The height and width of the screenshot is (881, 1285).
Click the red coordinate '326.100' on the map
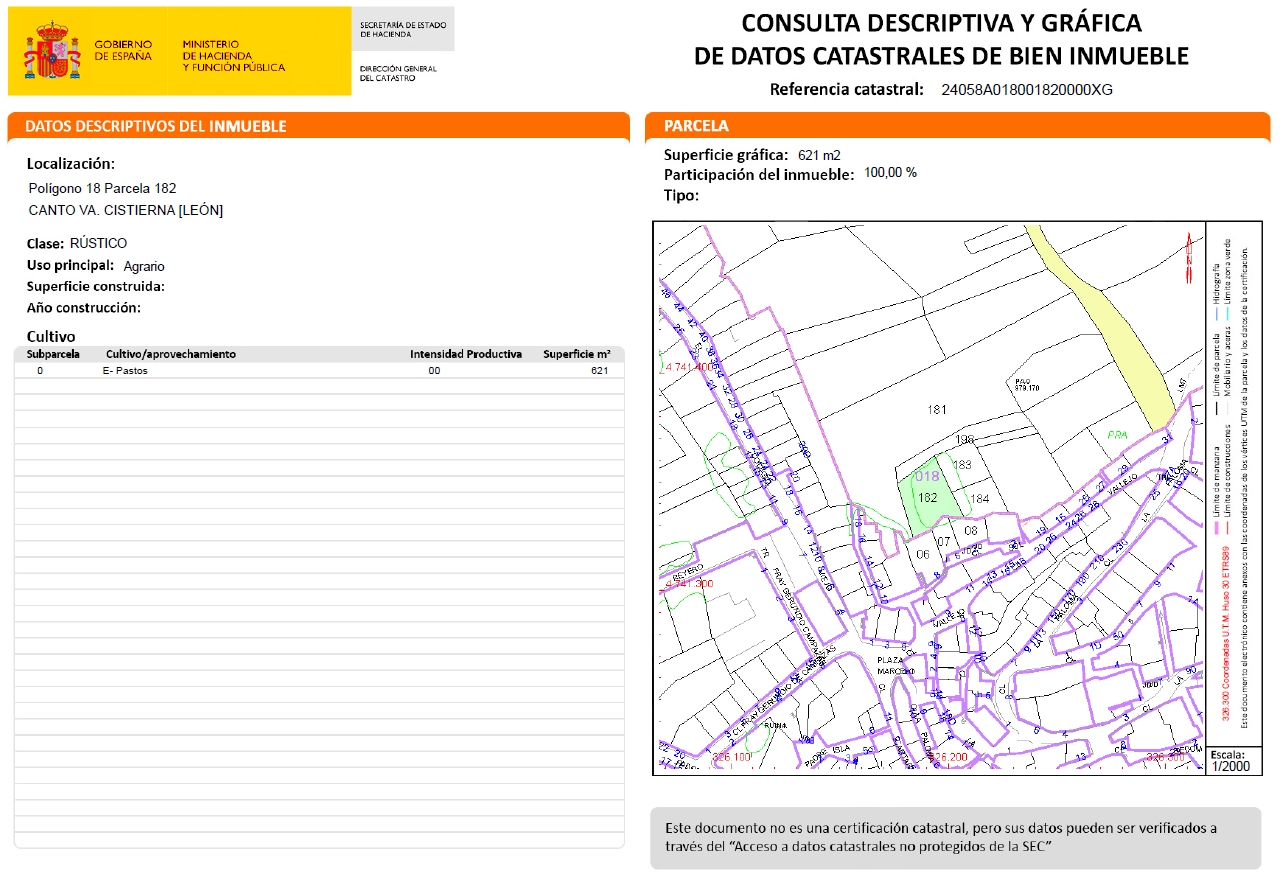[731, 758]
